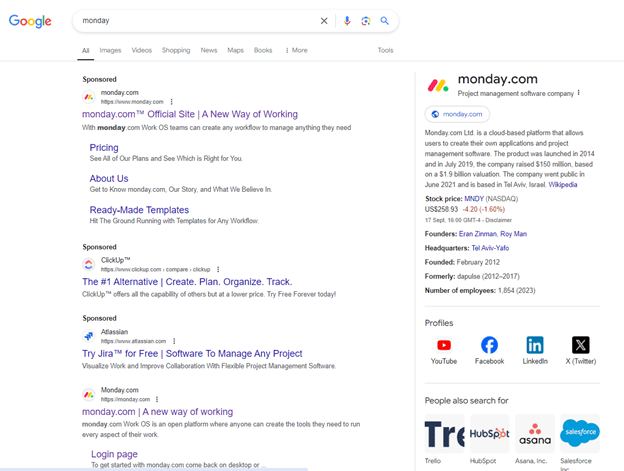The width and height of the screenshot is (624, 471).
Task: Open the Tools filter options
Action: pyautogui.click(x=385, y=50)
